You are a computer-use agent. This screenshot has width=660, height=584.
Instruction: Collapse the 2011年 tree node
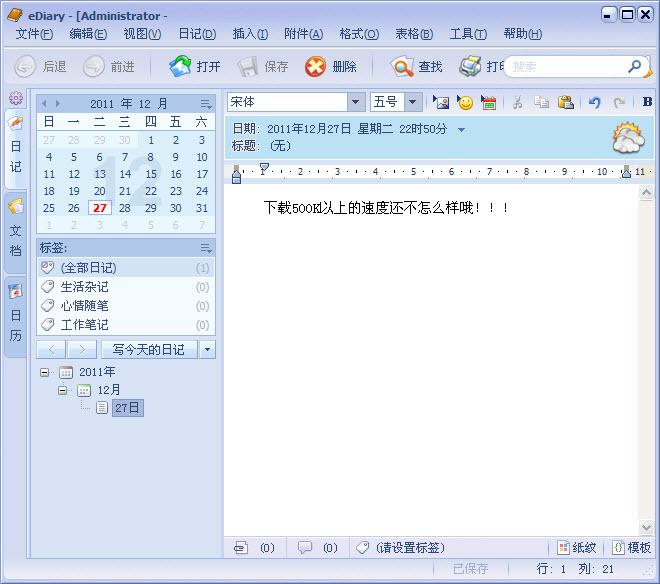[45, 372]
